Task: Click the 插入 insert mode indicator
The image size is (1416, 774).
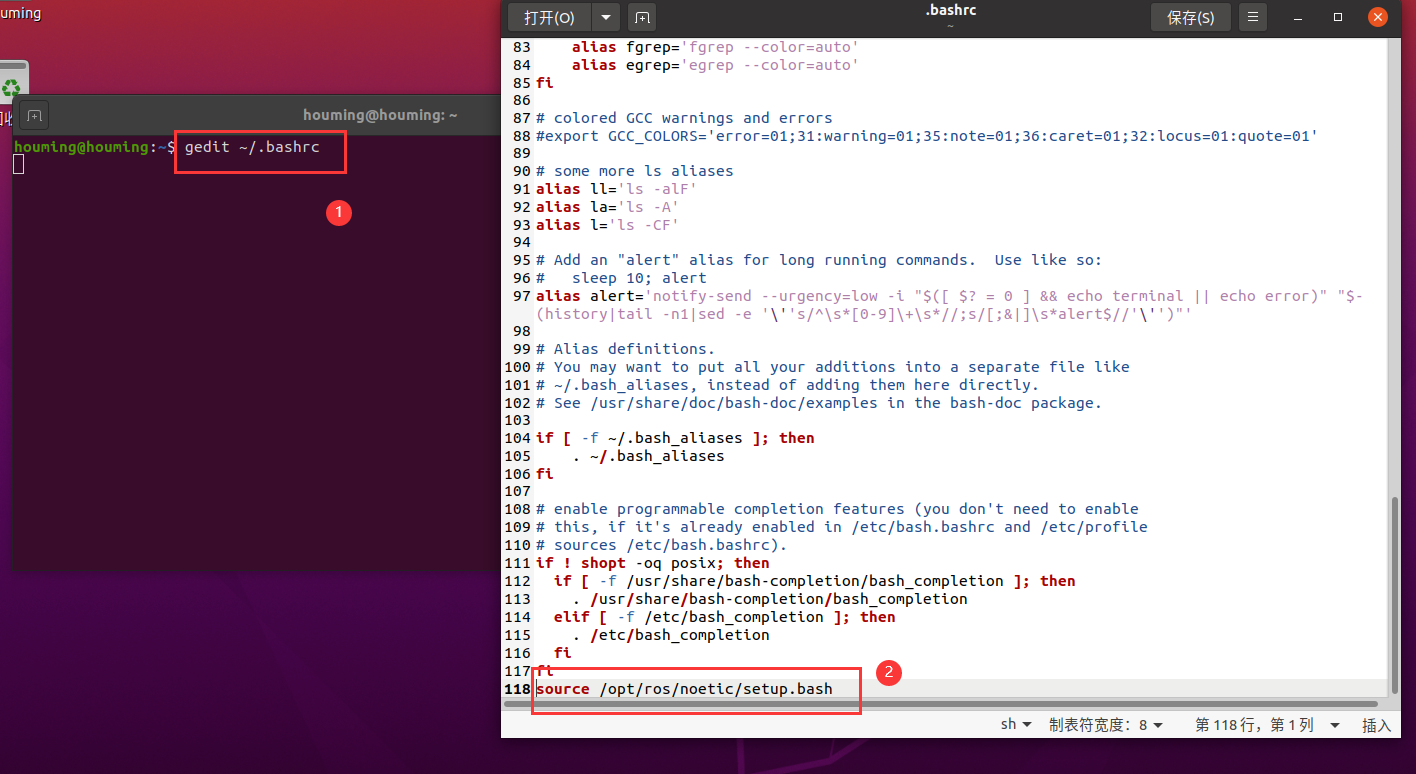Action: [1376, 725]
